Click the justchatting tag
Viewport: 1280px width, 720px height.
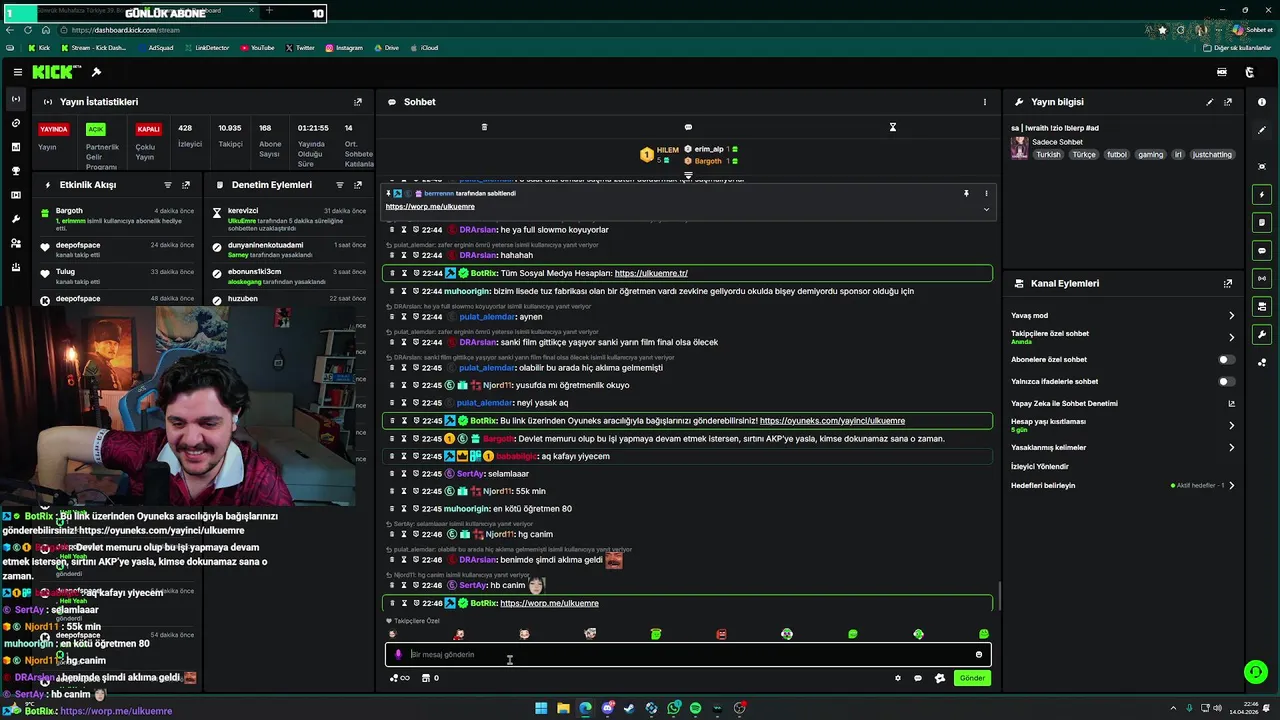(1212, 155)
